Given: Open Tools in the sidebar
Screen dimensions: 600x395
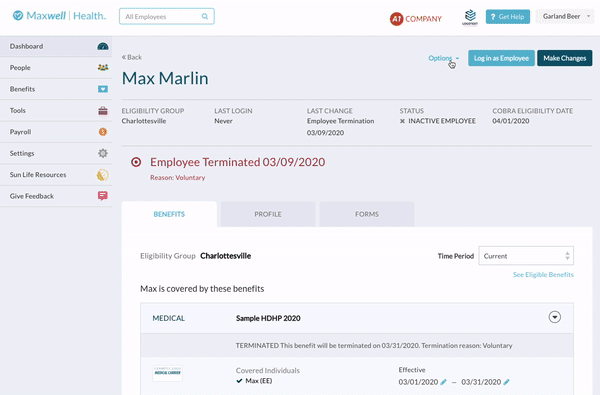Looking at the screenshot, I should tap(56, 111).
